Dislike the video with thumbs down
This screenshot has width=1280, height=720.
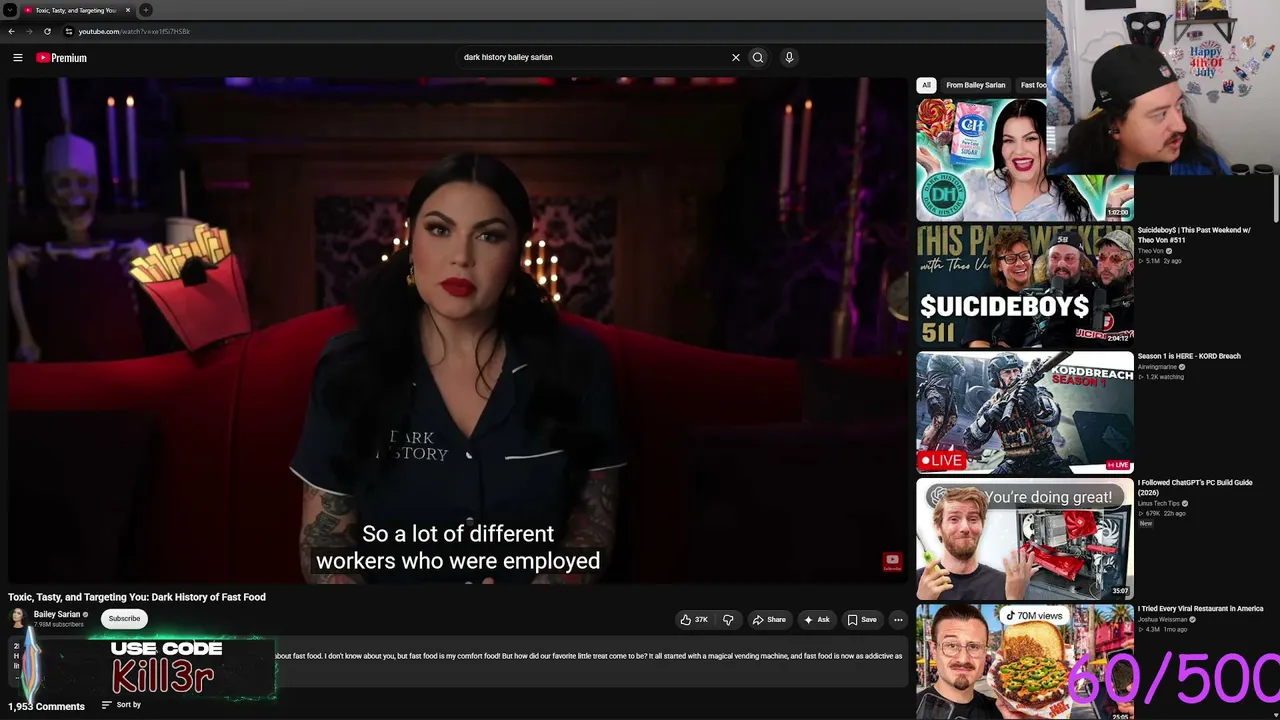pos(728,619)
